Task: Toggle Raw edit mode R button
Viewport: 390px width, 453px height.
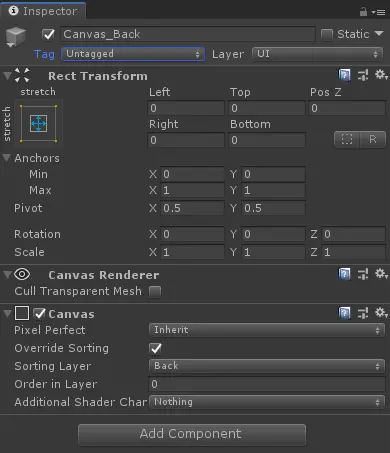Action: [373, 139]
